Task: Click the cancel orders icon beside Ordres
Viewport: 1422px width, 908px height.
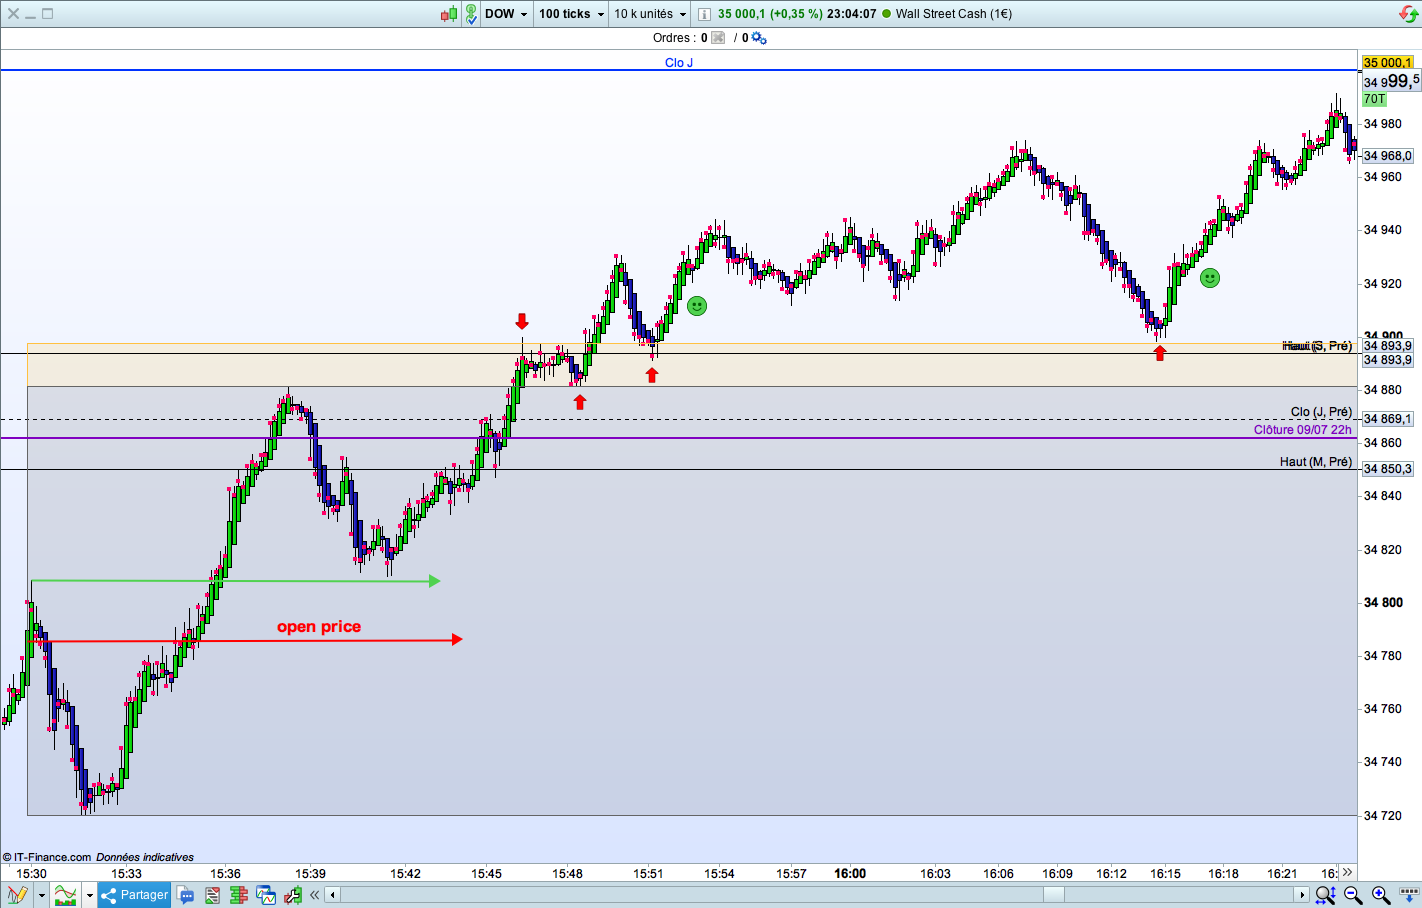Action: [x=718, y=38]
